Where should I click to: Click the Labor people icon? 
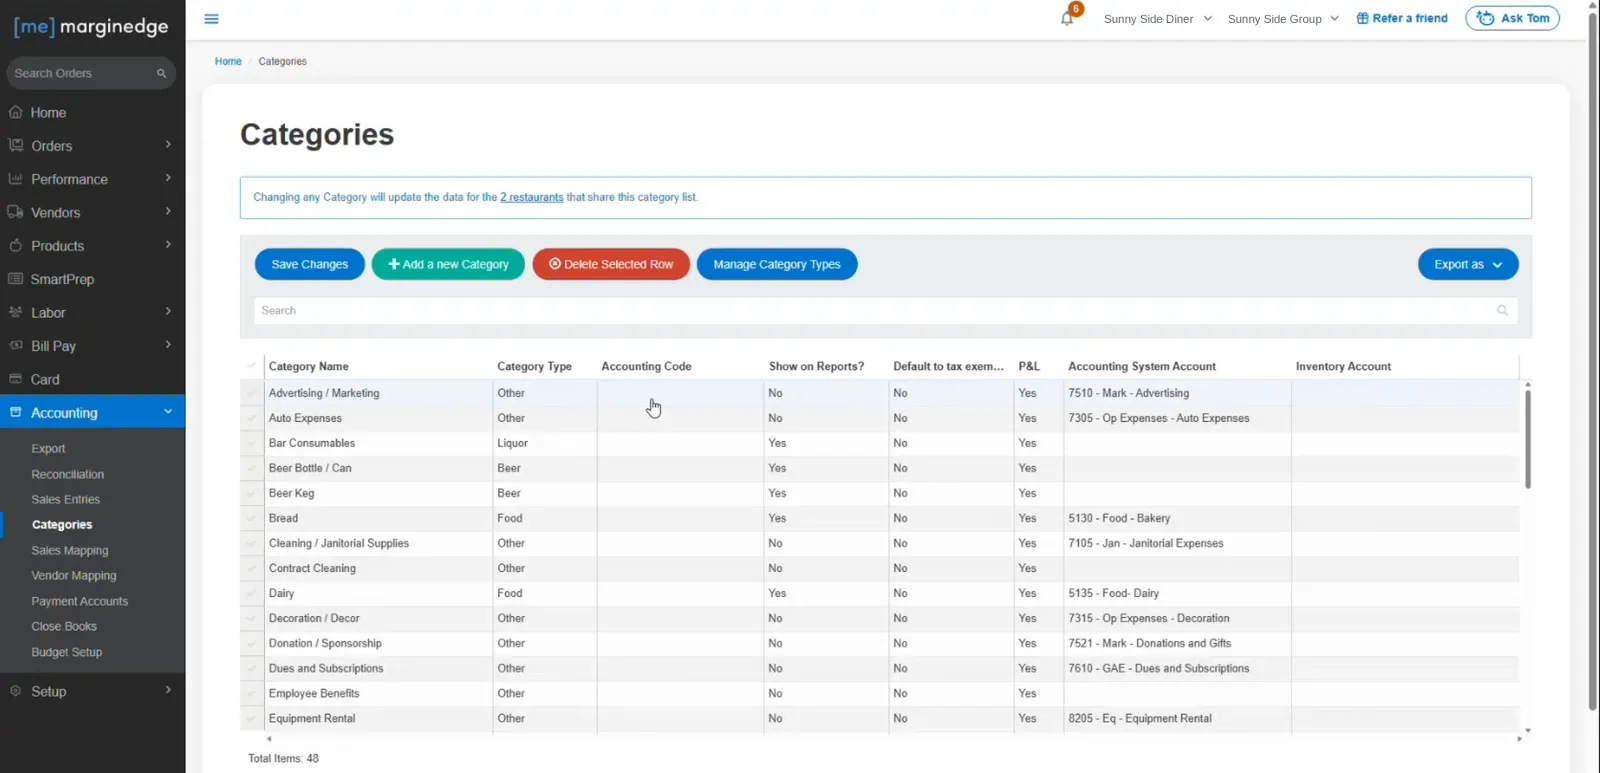click(x=15, y=312)
